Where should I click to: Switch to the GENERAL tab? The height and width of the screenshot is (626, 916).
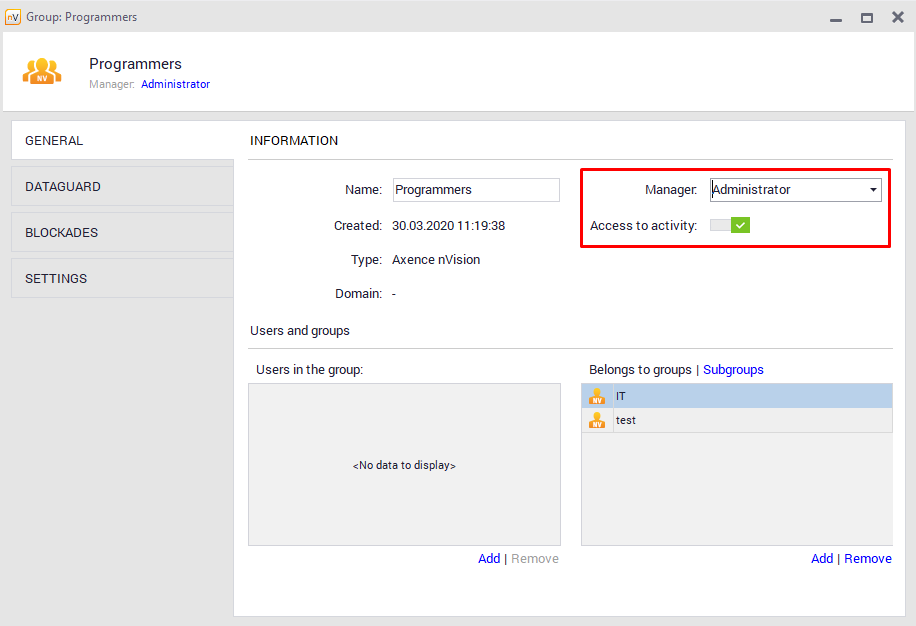[122, 141]
